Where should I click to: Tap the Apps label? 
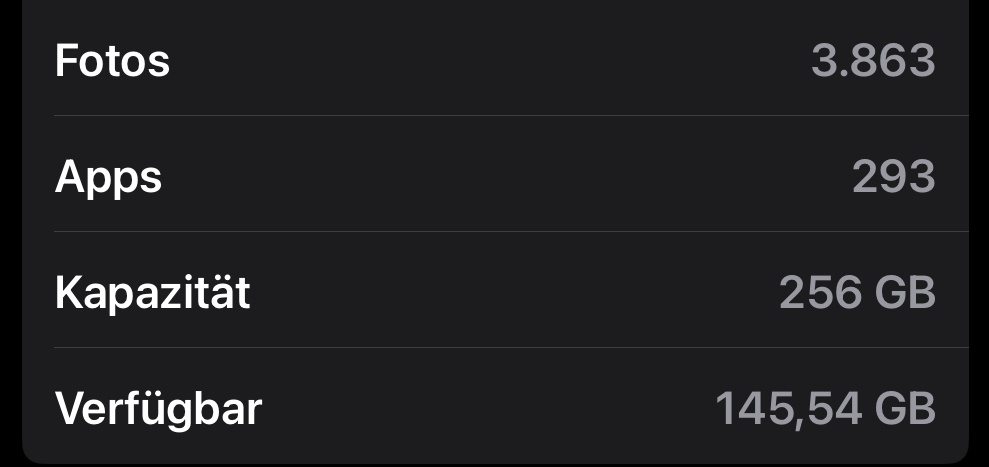(108, 178)
